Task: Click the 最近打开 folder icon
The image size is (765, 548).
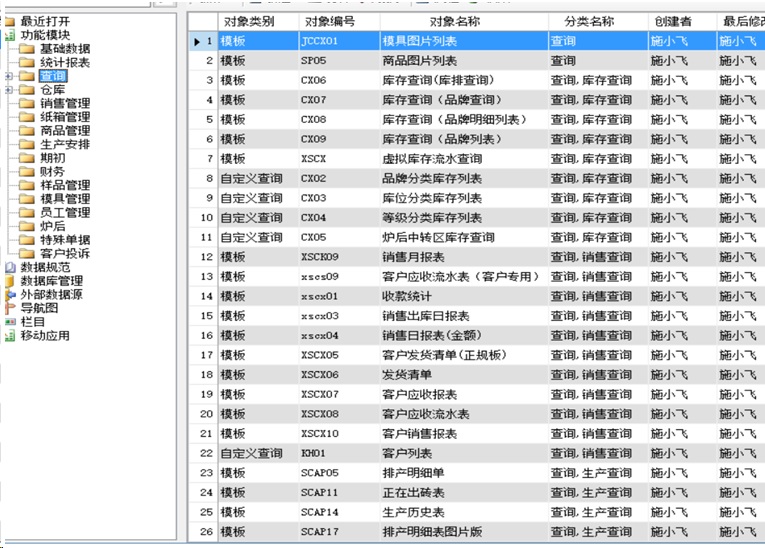Action: 10,21
